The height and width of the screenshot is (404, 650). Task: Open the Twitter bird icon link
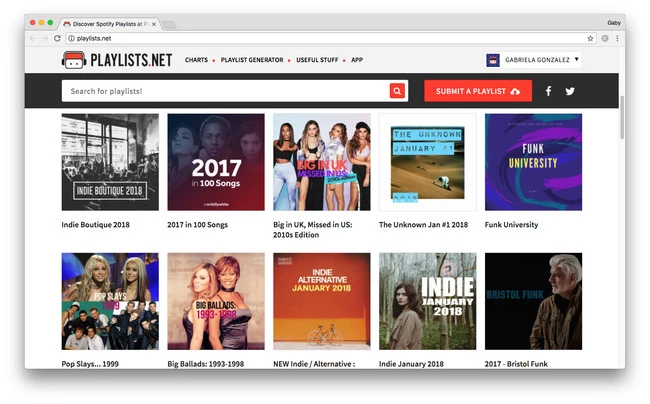click(x=570, y=91)
